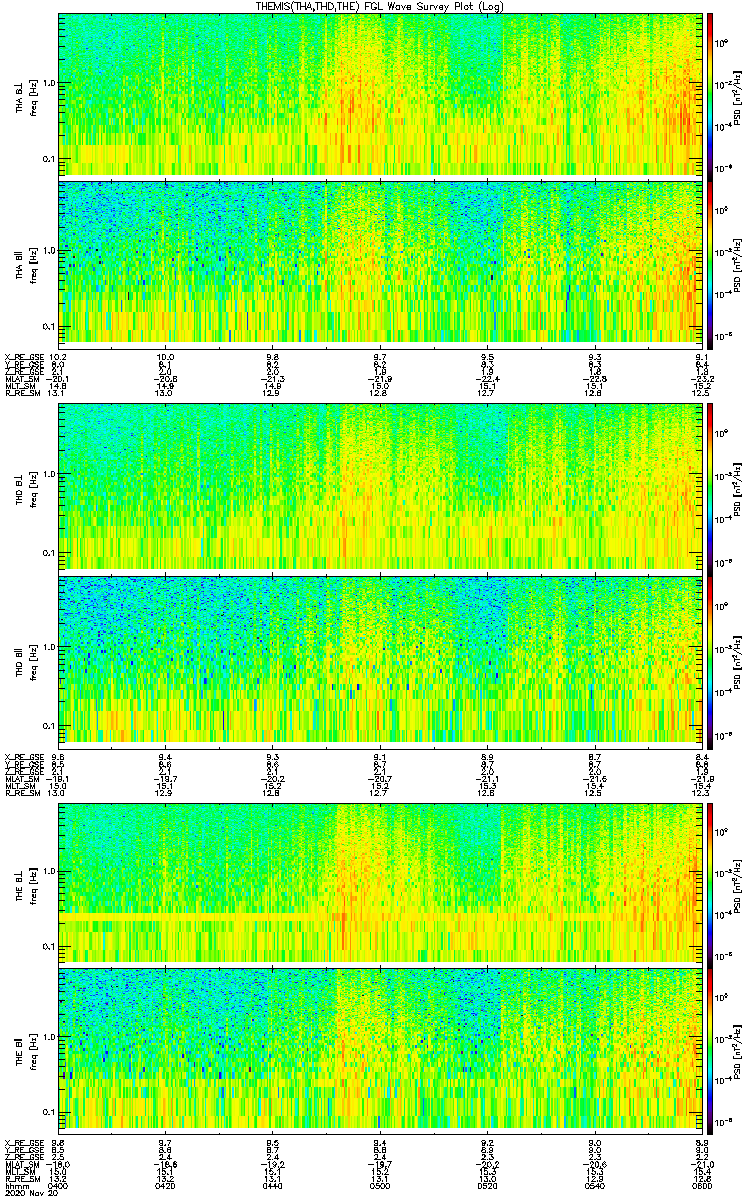This screenshot has height=1200, width=750.
Task: Click the 0.1 frequency tick of THD B⊥ panel
Action: point(49,552)
